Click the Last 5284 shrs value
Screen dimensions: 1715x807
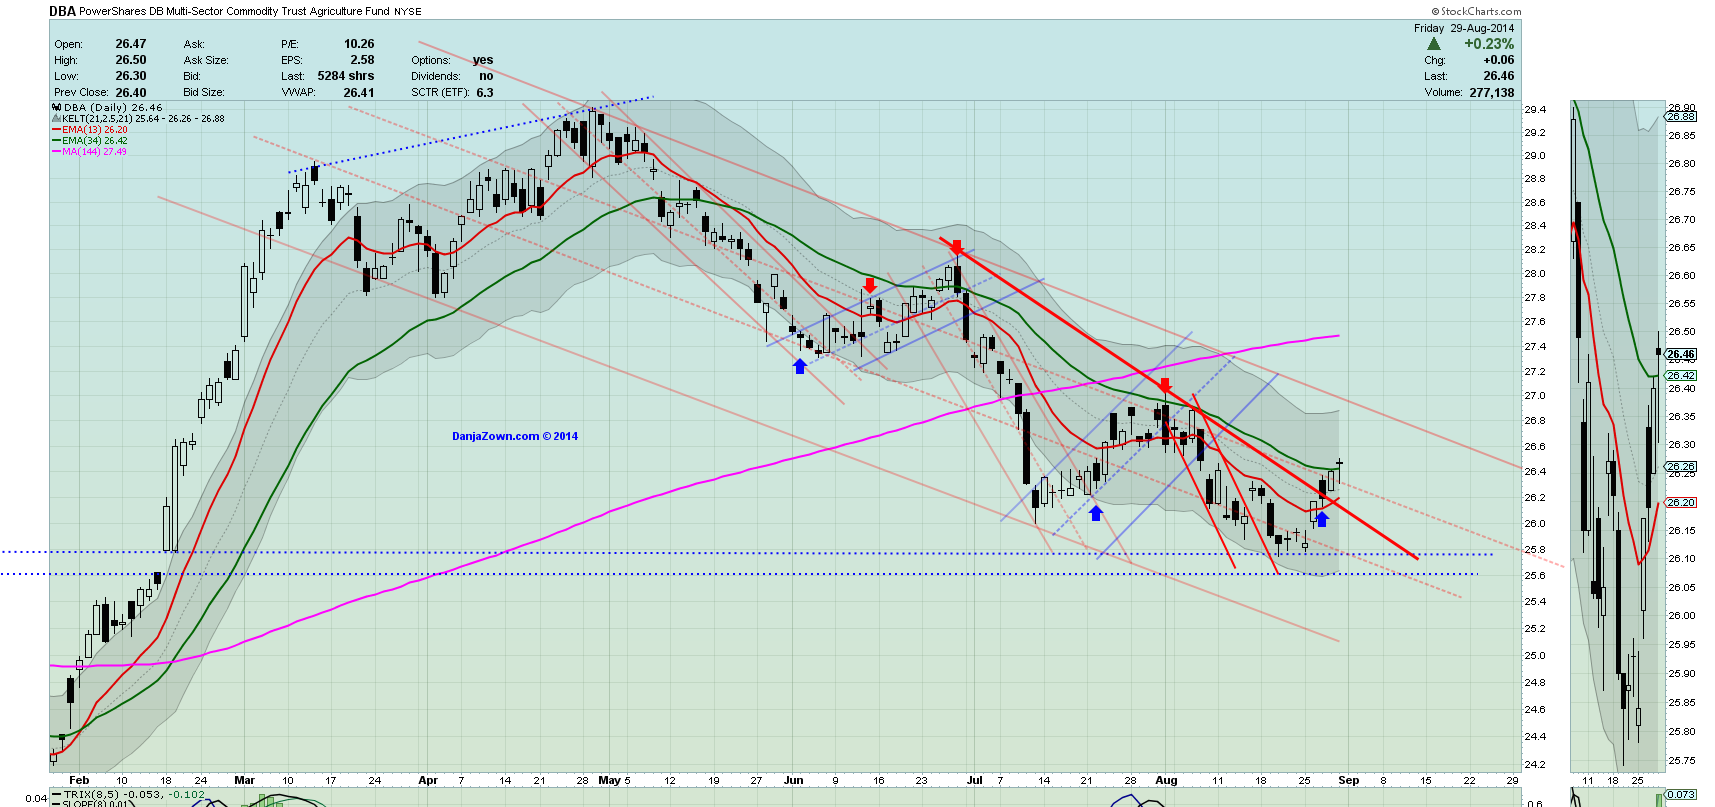[346, 76]
